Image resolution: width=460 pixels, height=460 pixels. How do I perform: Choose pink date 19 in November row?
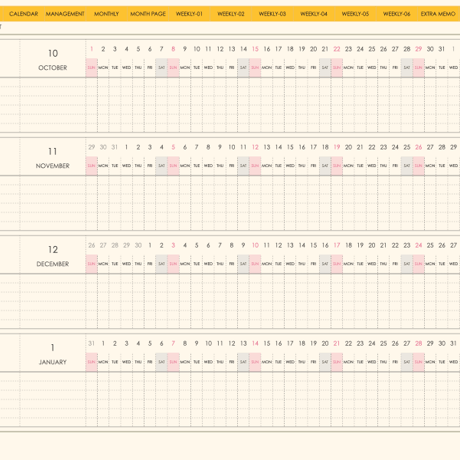pos(337,147)
